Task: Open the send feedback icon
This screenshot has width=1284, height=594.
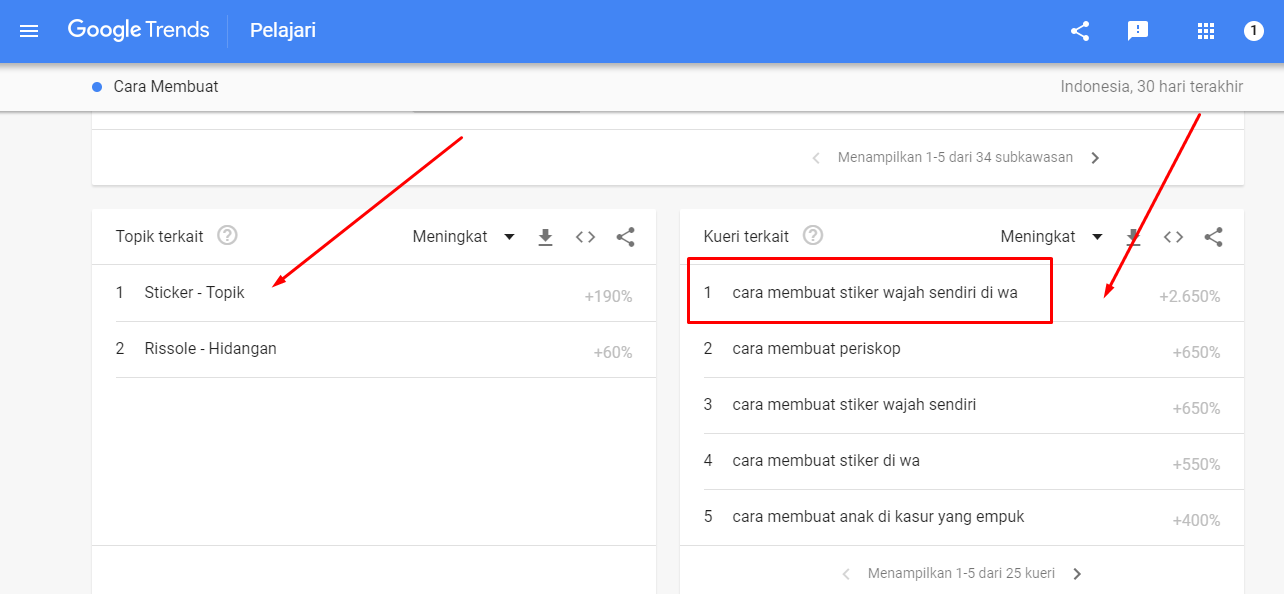Action: tap(1138, 31)
